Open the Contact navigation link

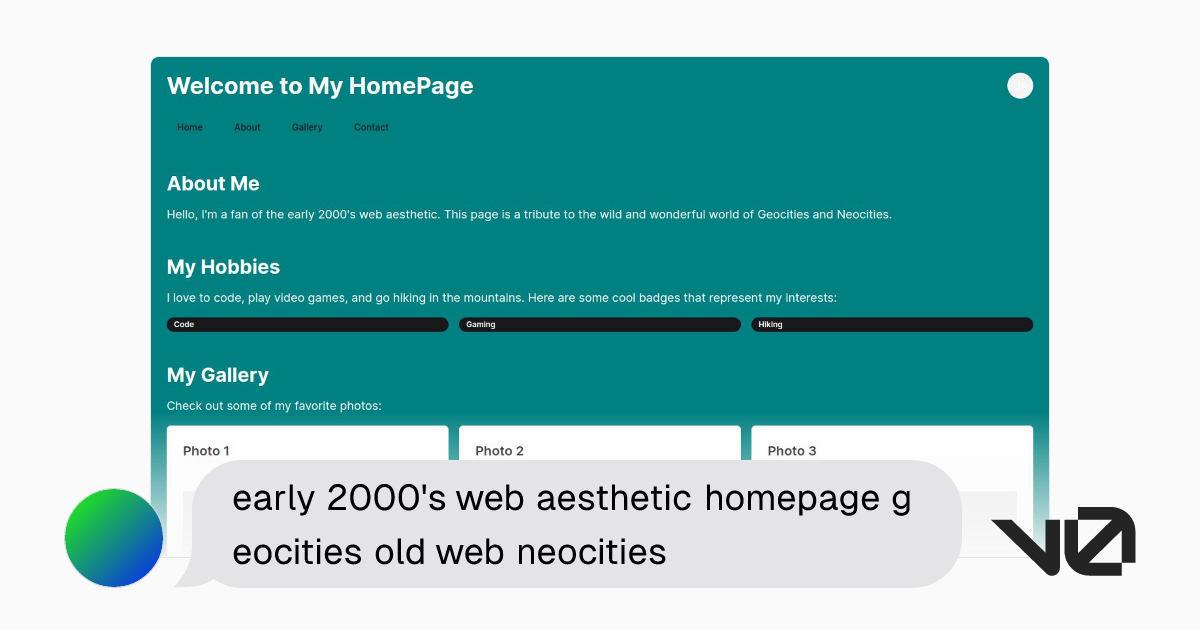pyautogui.click(x=371, y=128)
